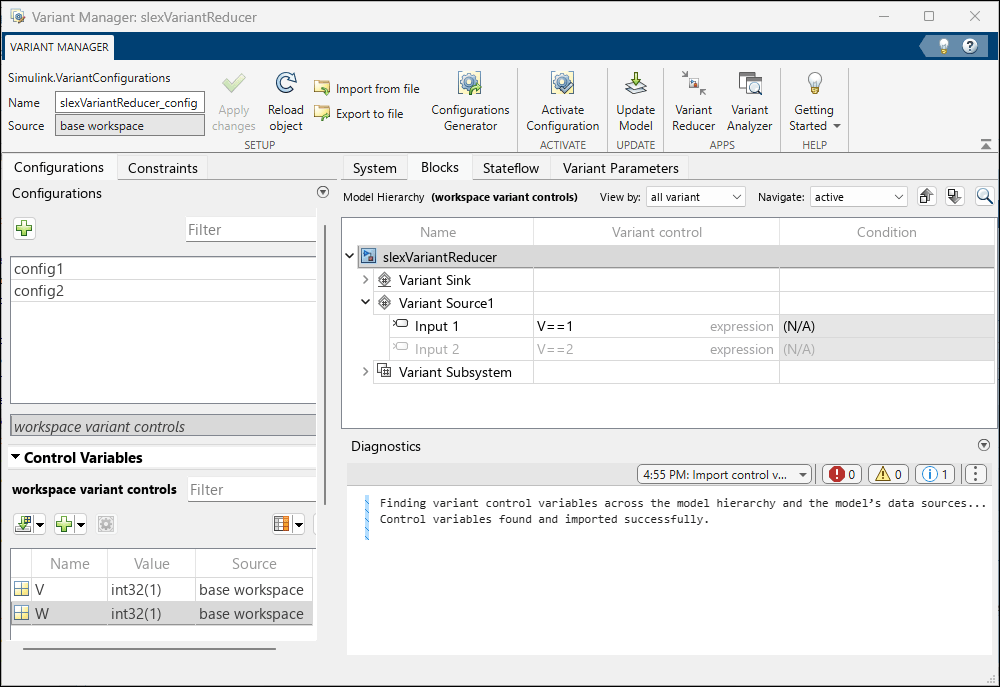The width and height of the screenshot is (1000, 687).
Task: Click control variables Filter field
Action: [x=251, y=489]
